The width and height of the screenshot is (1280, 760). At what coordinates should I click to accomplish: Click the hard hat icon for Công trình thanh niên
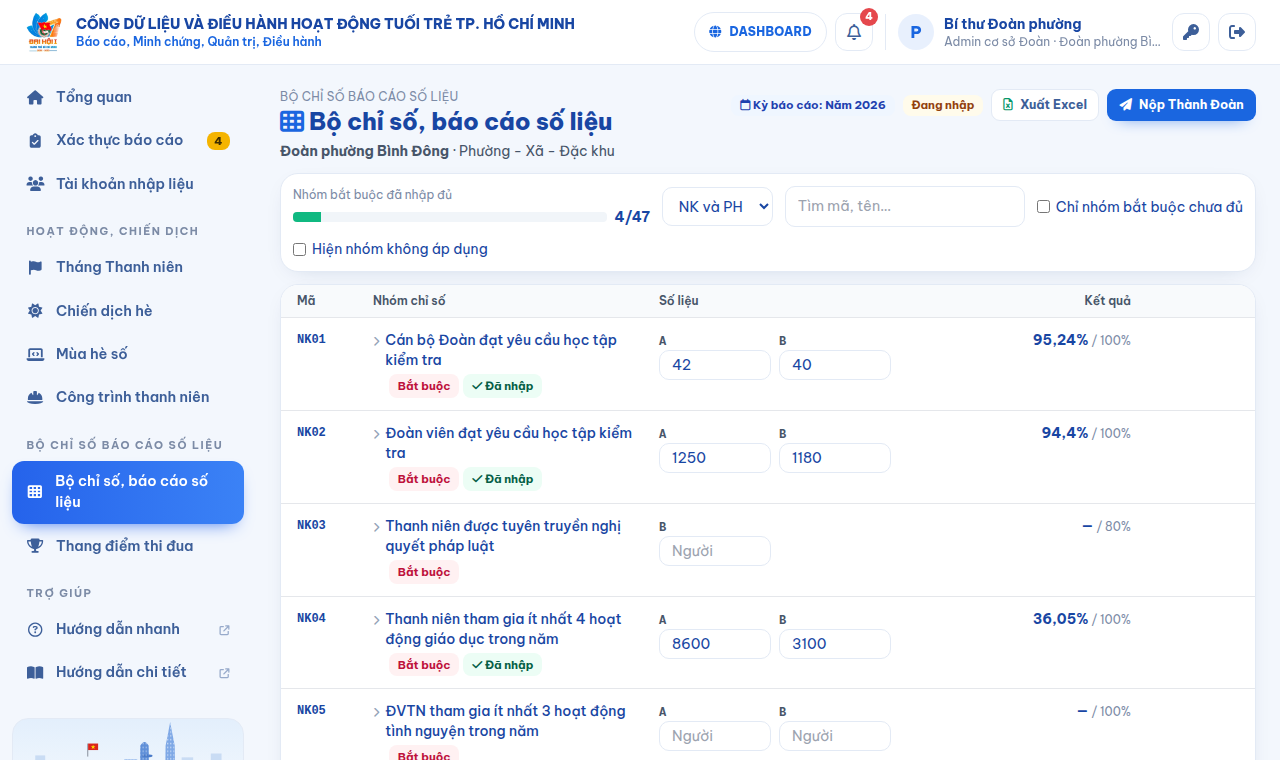tap(35, 397)
